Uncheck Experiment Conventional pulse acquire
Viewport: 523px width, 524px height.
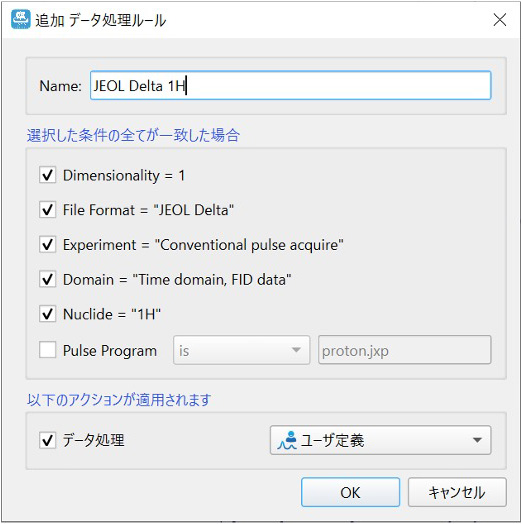pyautogui.click(x=47, y=244)
